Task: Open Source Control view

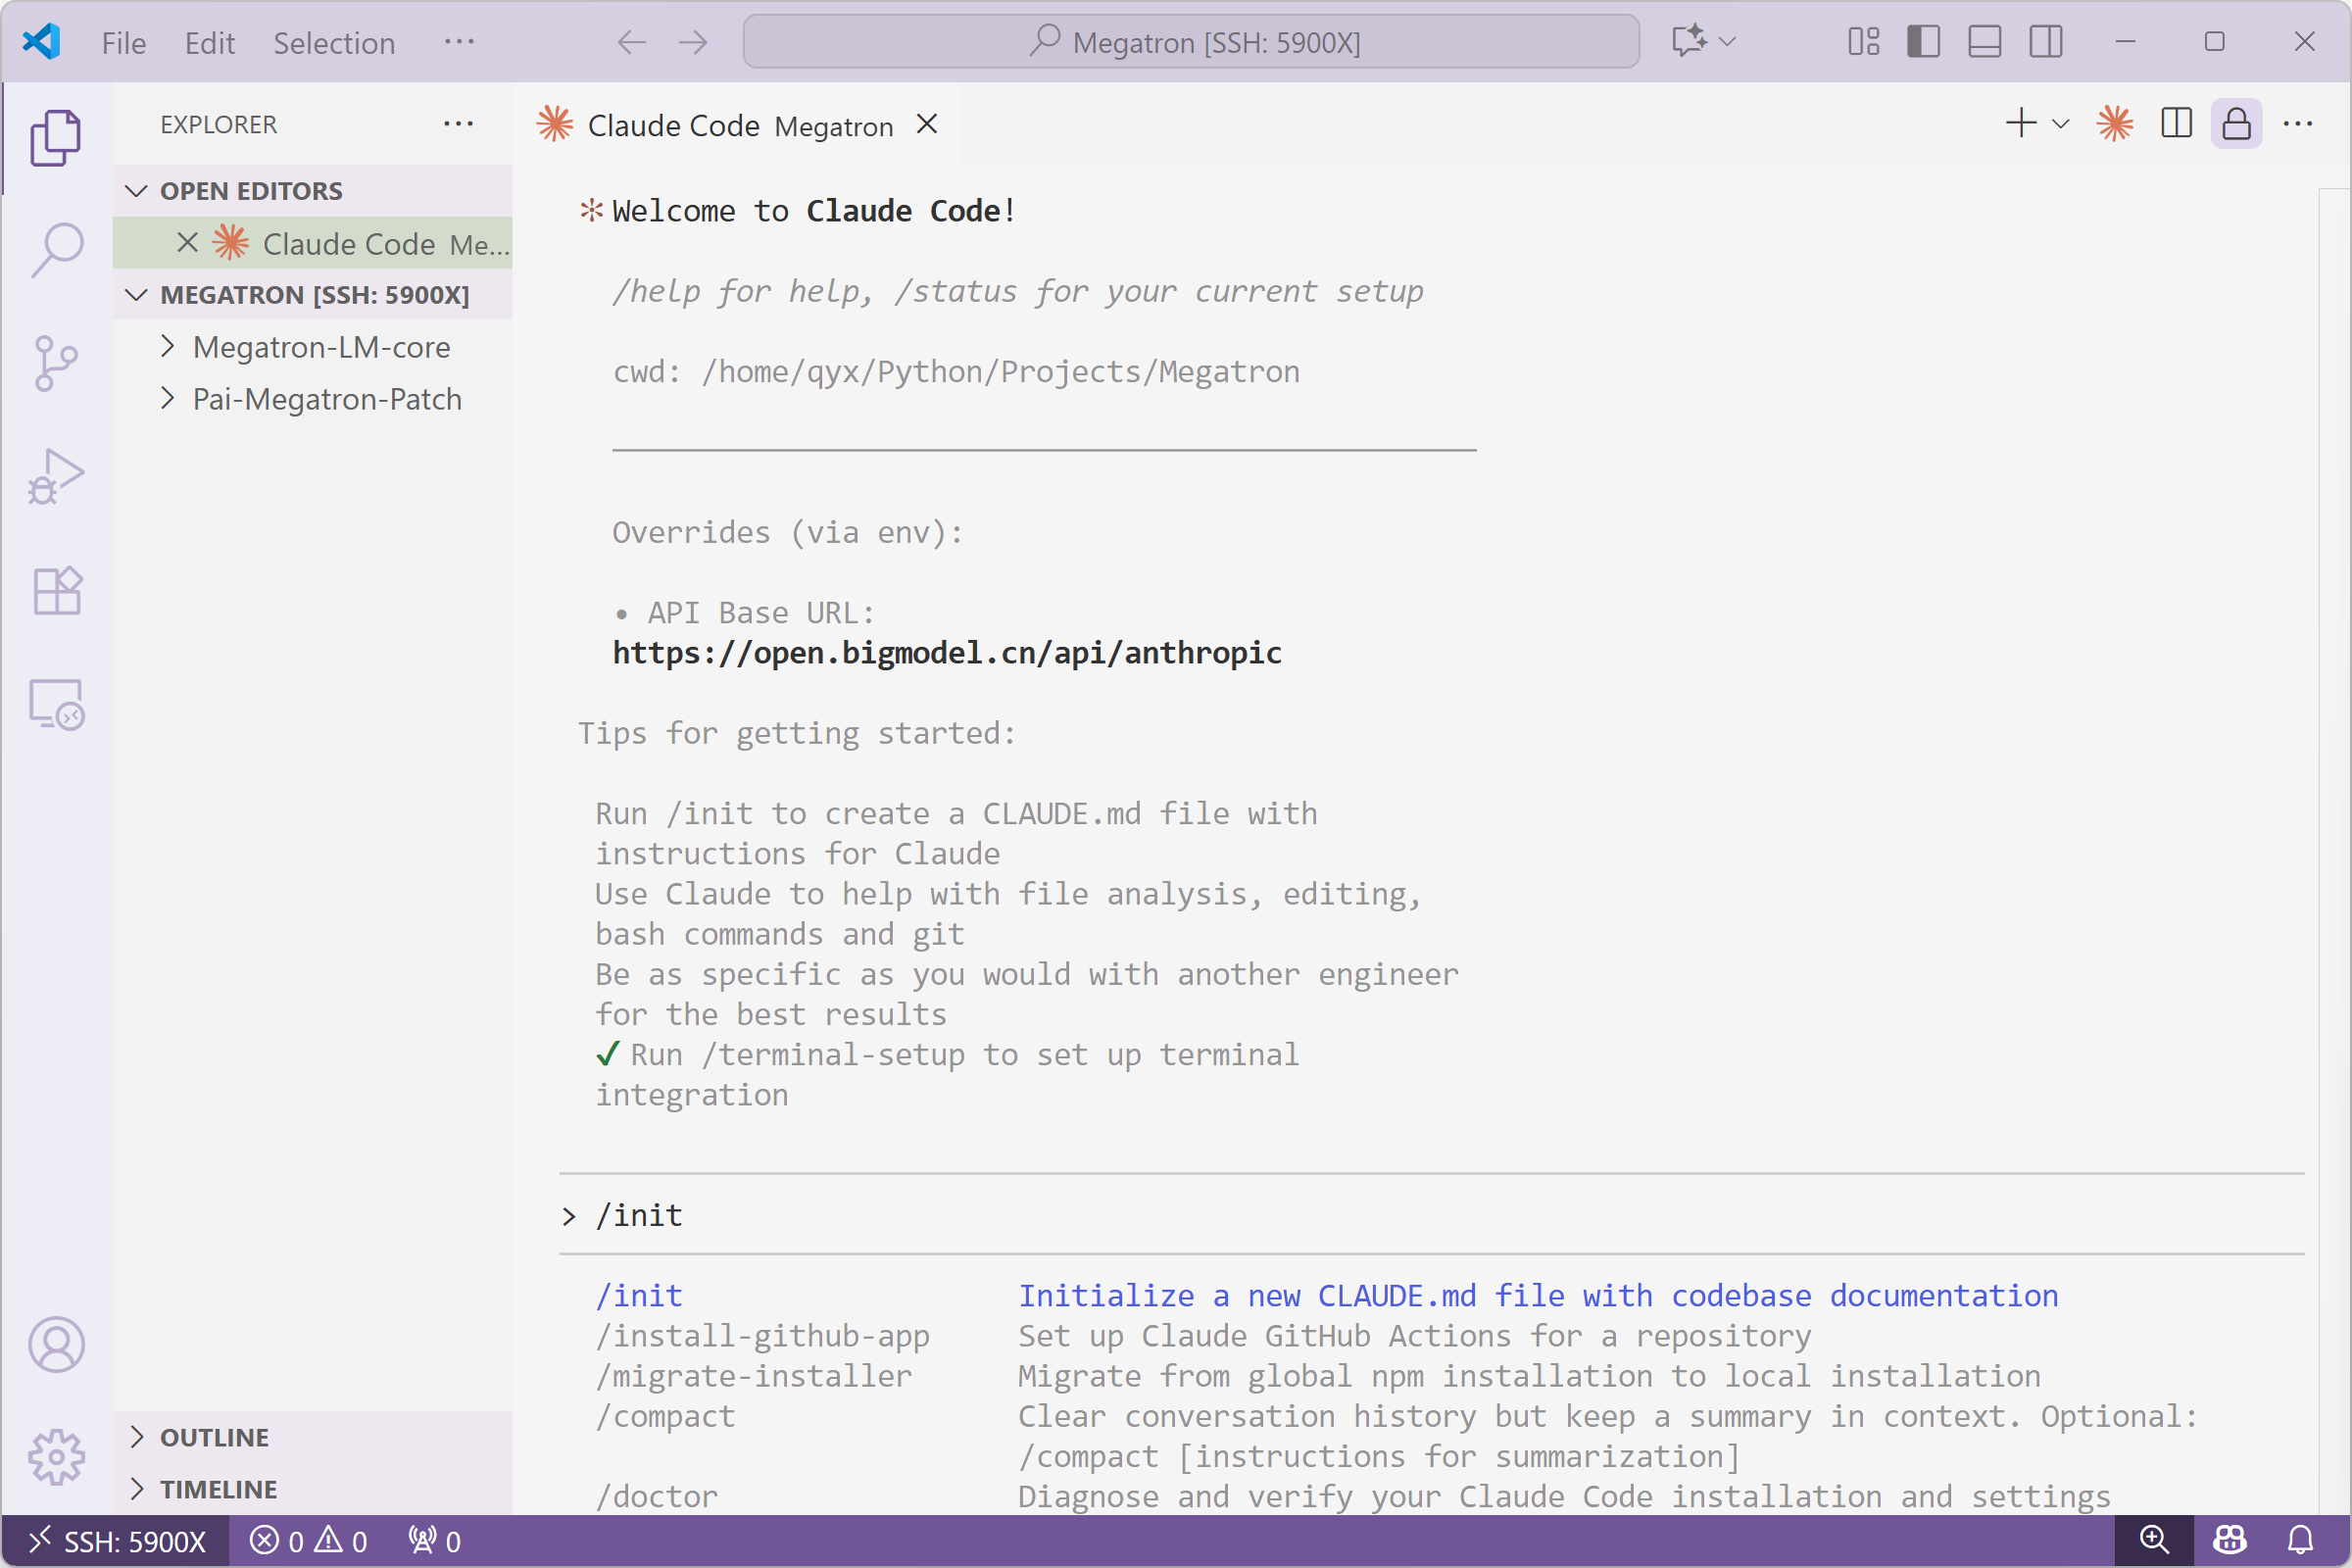Action: click(56, 363)
